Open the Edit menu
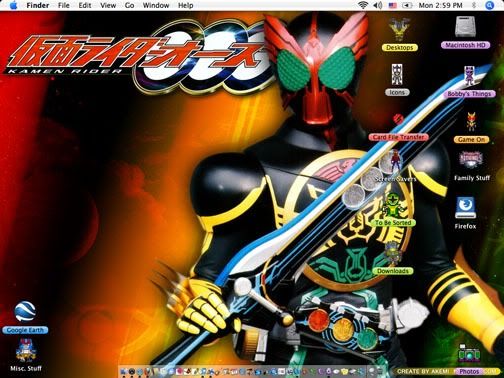The height and width of the screenshot is (378, 504). click(85, 5)
